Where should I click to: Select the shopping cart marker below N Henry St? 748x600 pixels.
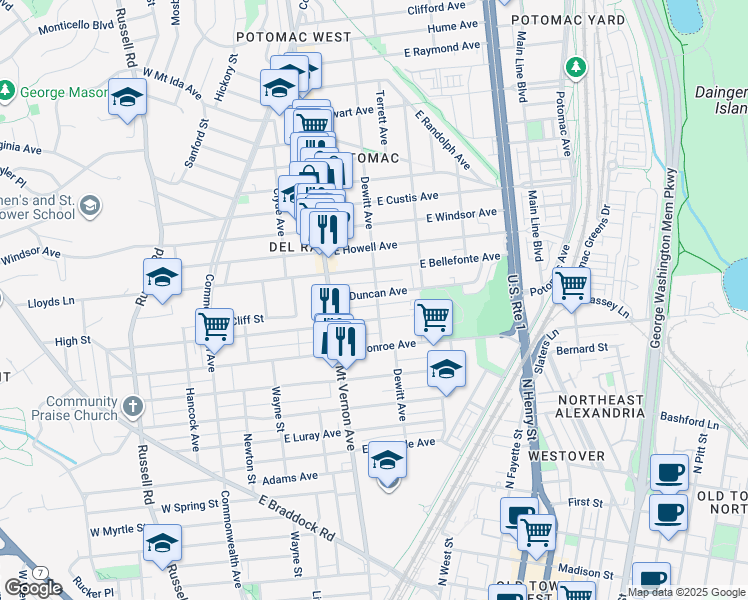pos(536,533)
